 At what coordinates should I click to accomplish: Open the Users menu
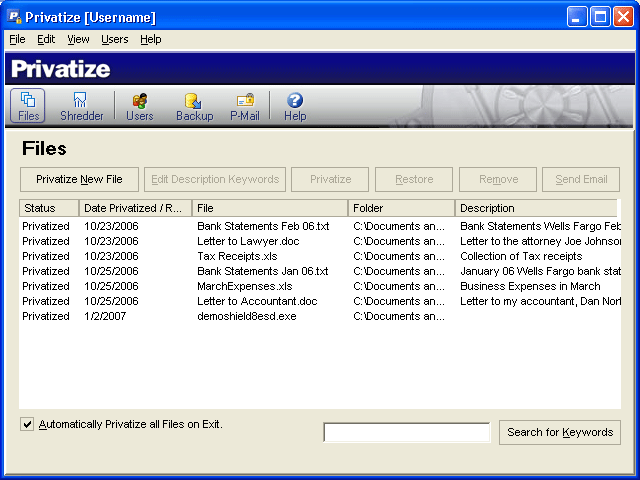[x=115, y=39]
